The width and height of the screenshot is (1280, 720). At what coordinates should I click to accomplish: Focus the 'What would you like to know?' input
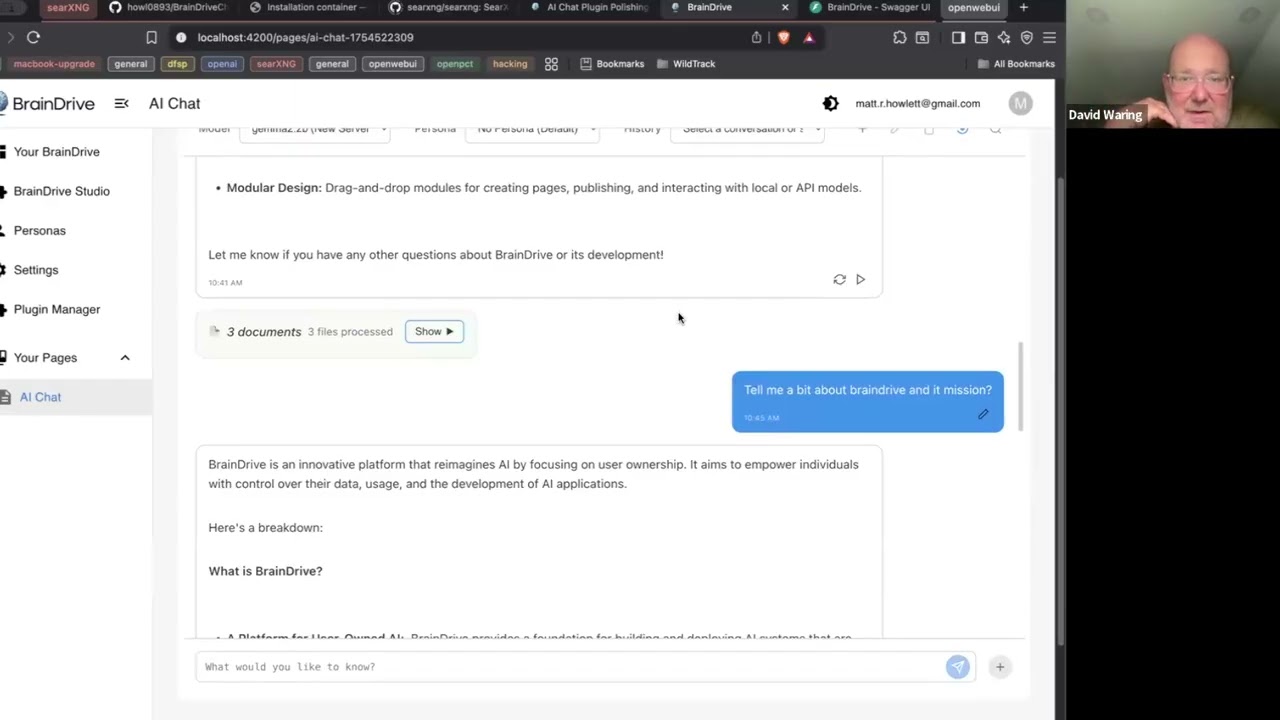pos(570,667)
